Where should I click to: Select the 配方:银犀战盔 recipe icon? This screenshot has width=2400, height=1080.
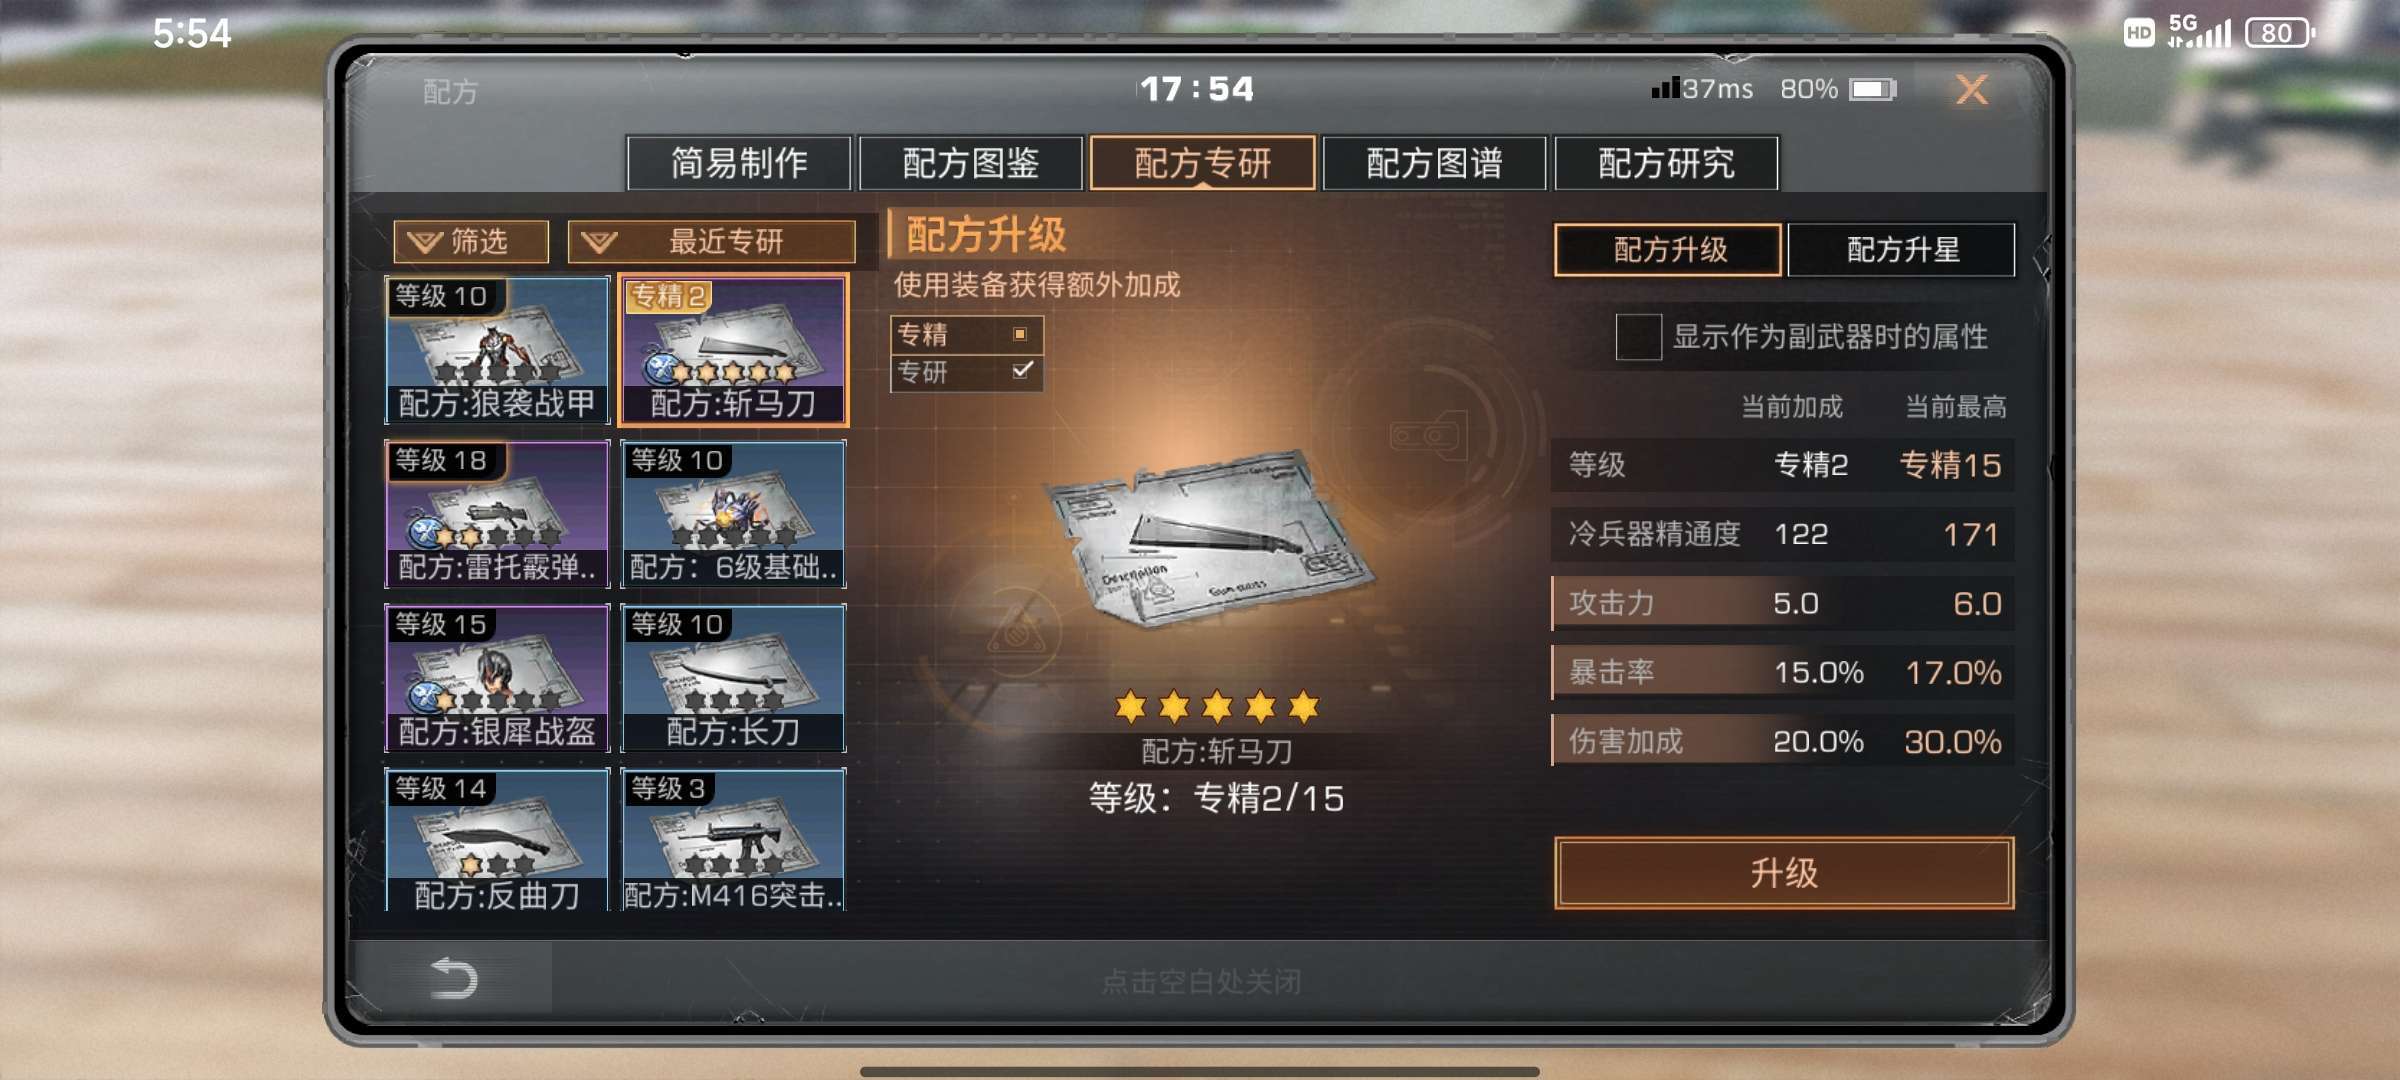click(x=497, y=678)
